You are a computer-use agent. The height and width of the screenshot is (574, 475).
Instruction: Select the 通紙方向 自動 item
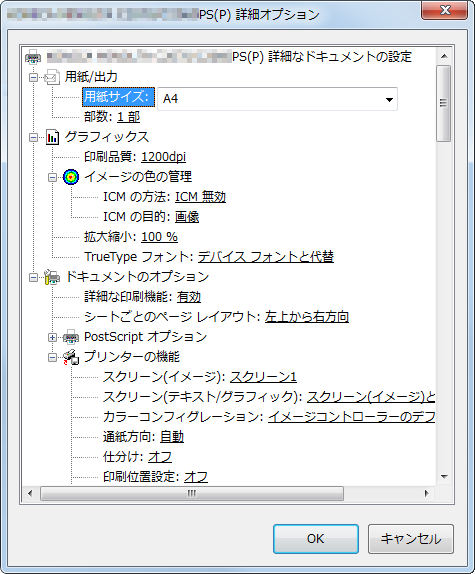point(172,437)
